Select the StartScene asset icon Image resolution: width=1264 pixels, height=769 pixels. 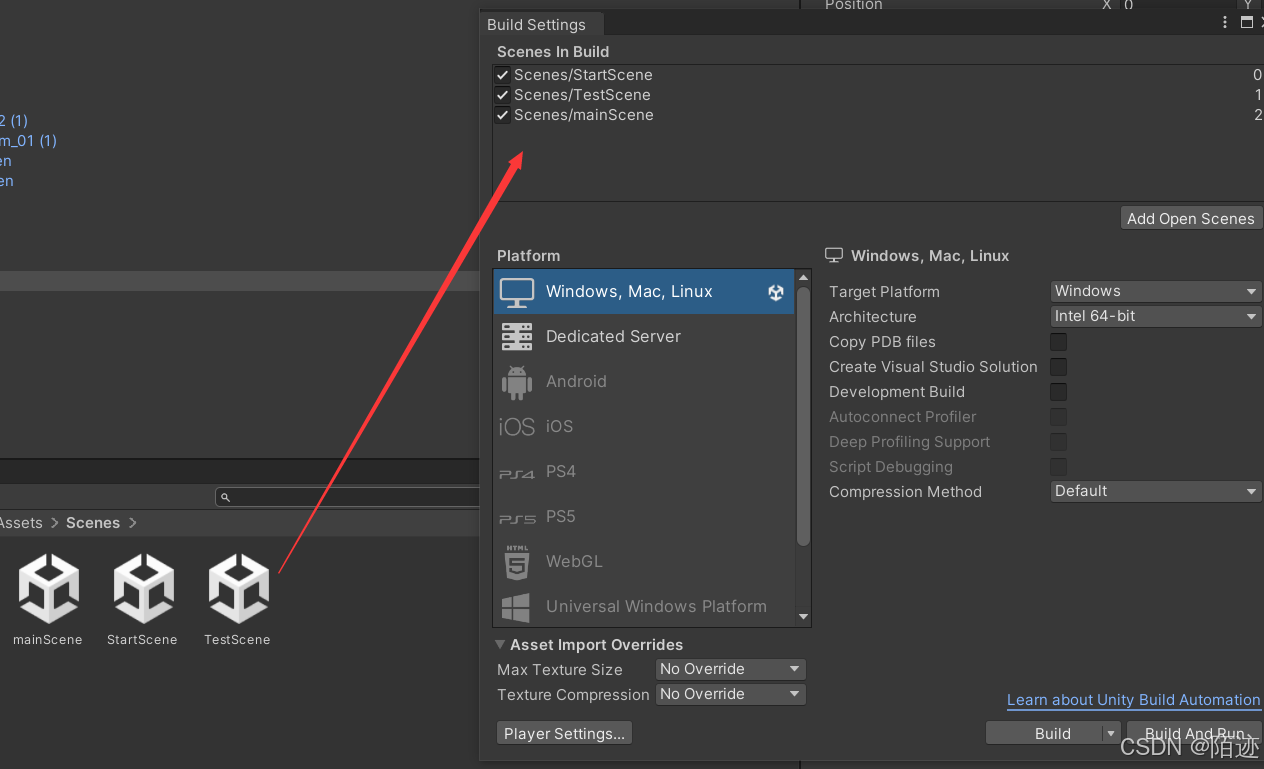pos(143,588)
